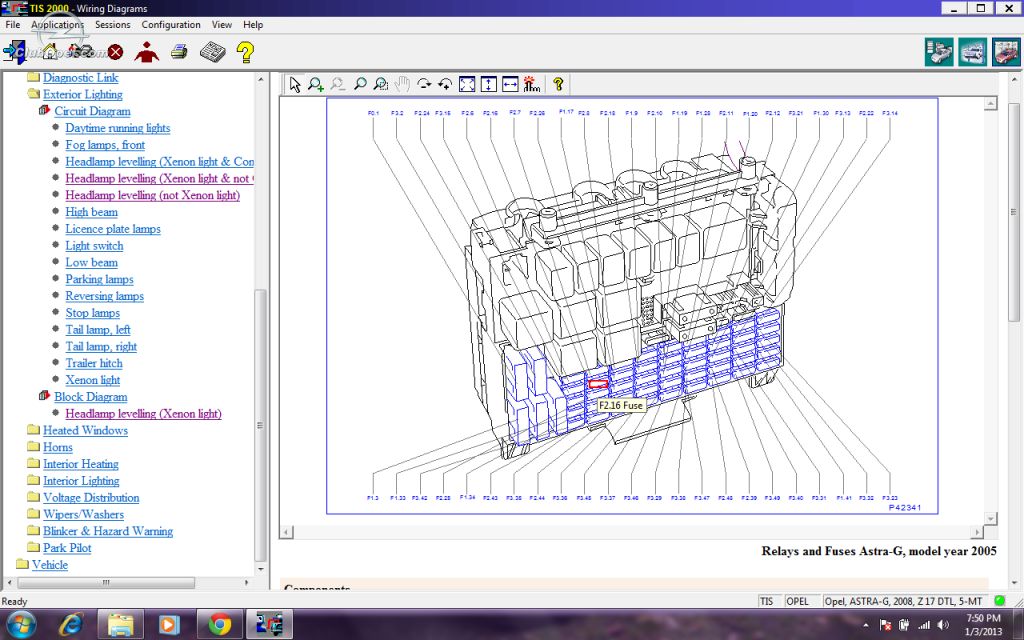Screen dimensions: 1024x640
Task: Expand the Wipers/Washers folder
Action: (x=33, y=514)
